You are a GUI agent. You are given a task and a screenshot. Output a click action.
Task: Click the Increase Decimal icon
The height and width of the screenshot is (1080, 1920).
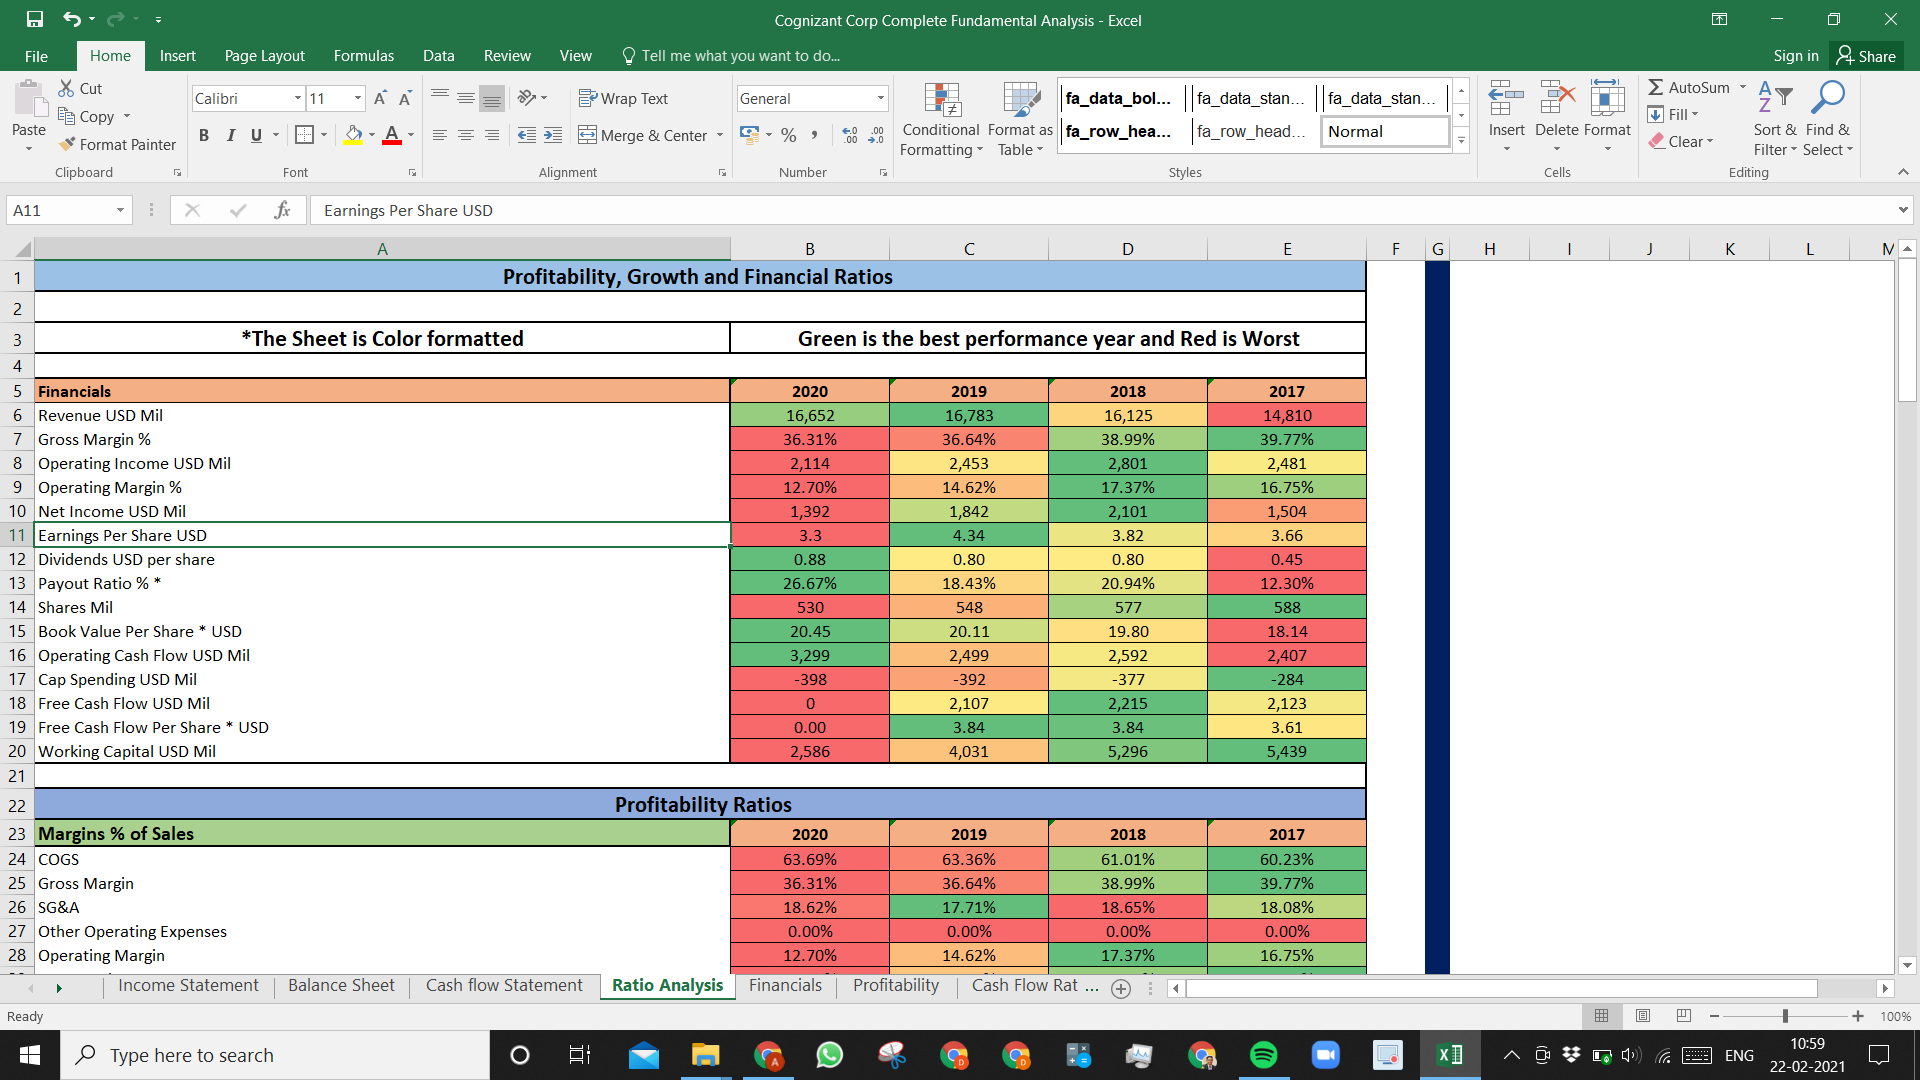850,135
